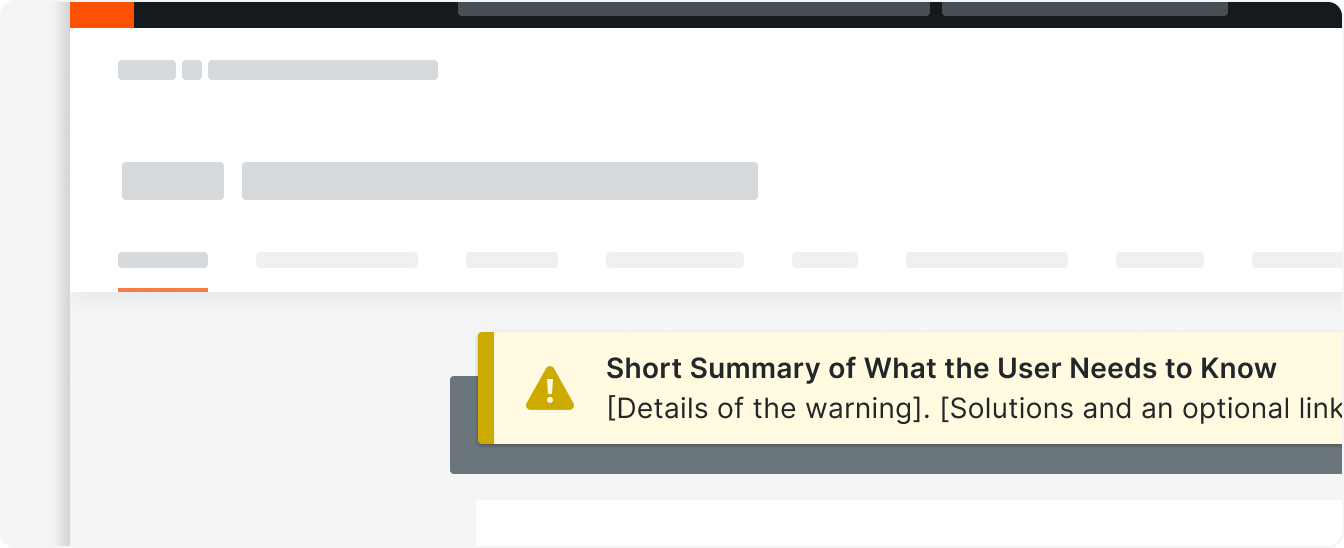
Task: Click the small gray badge beside page title
Action: coord(173,181)
